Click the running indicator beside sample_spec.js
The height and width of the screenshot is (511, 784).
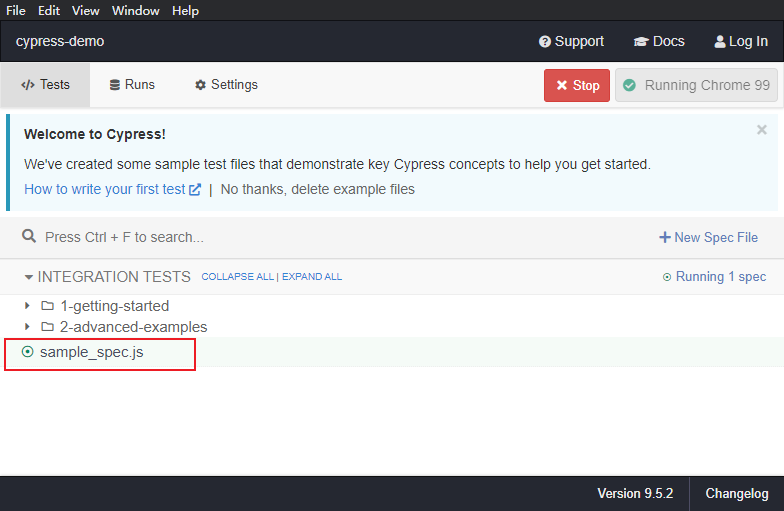[28, 352]
